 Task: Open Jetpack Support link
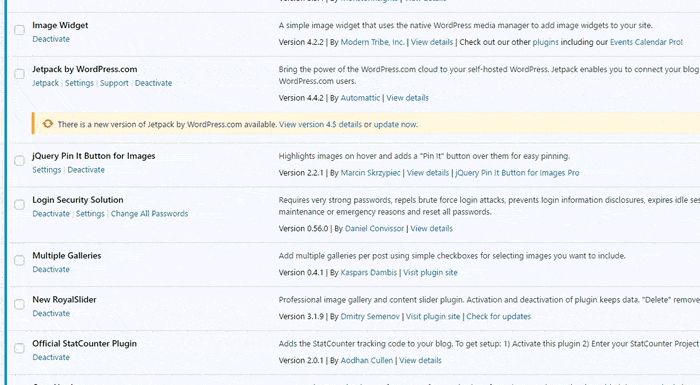coord(114,83)
